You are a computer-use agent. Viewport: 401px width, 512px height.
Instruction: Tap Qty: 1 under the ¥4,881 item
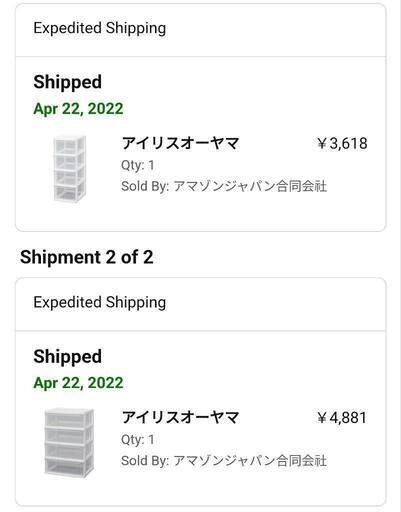click(x=138, y=440)
